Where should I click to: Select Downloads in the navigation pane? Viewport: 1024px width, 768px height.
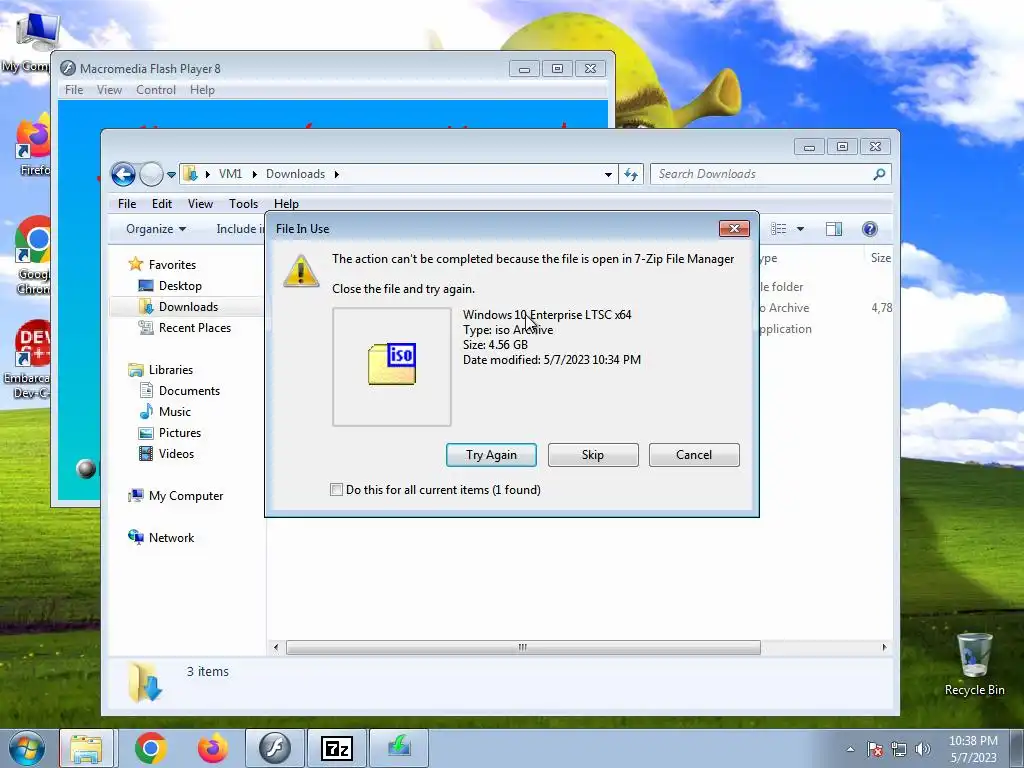(188, 307)
